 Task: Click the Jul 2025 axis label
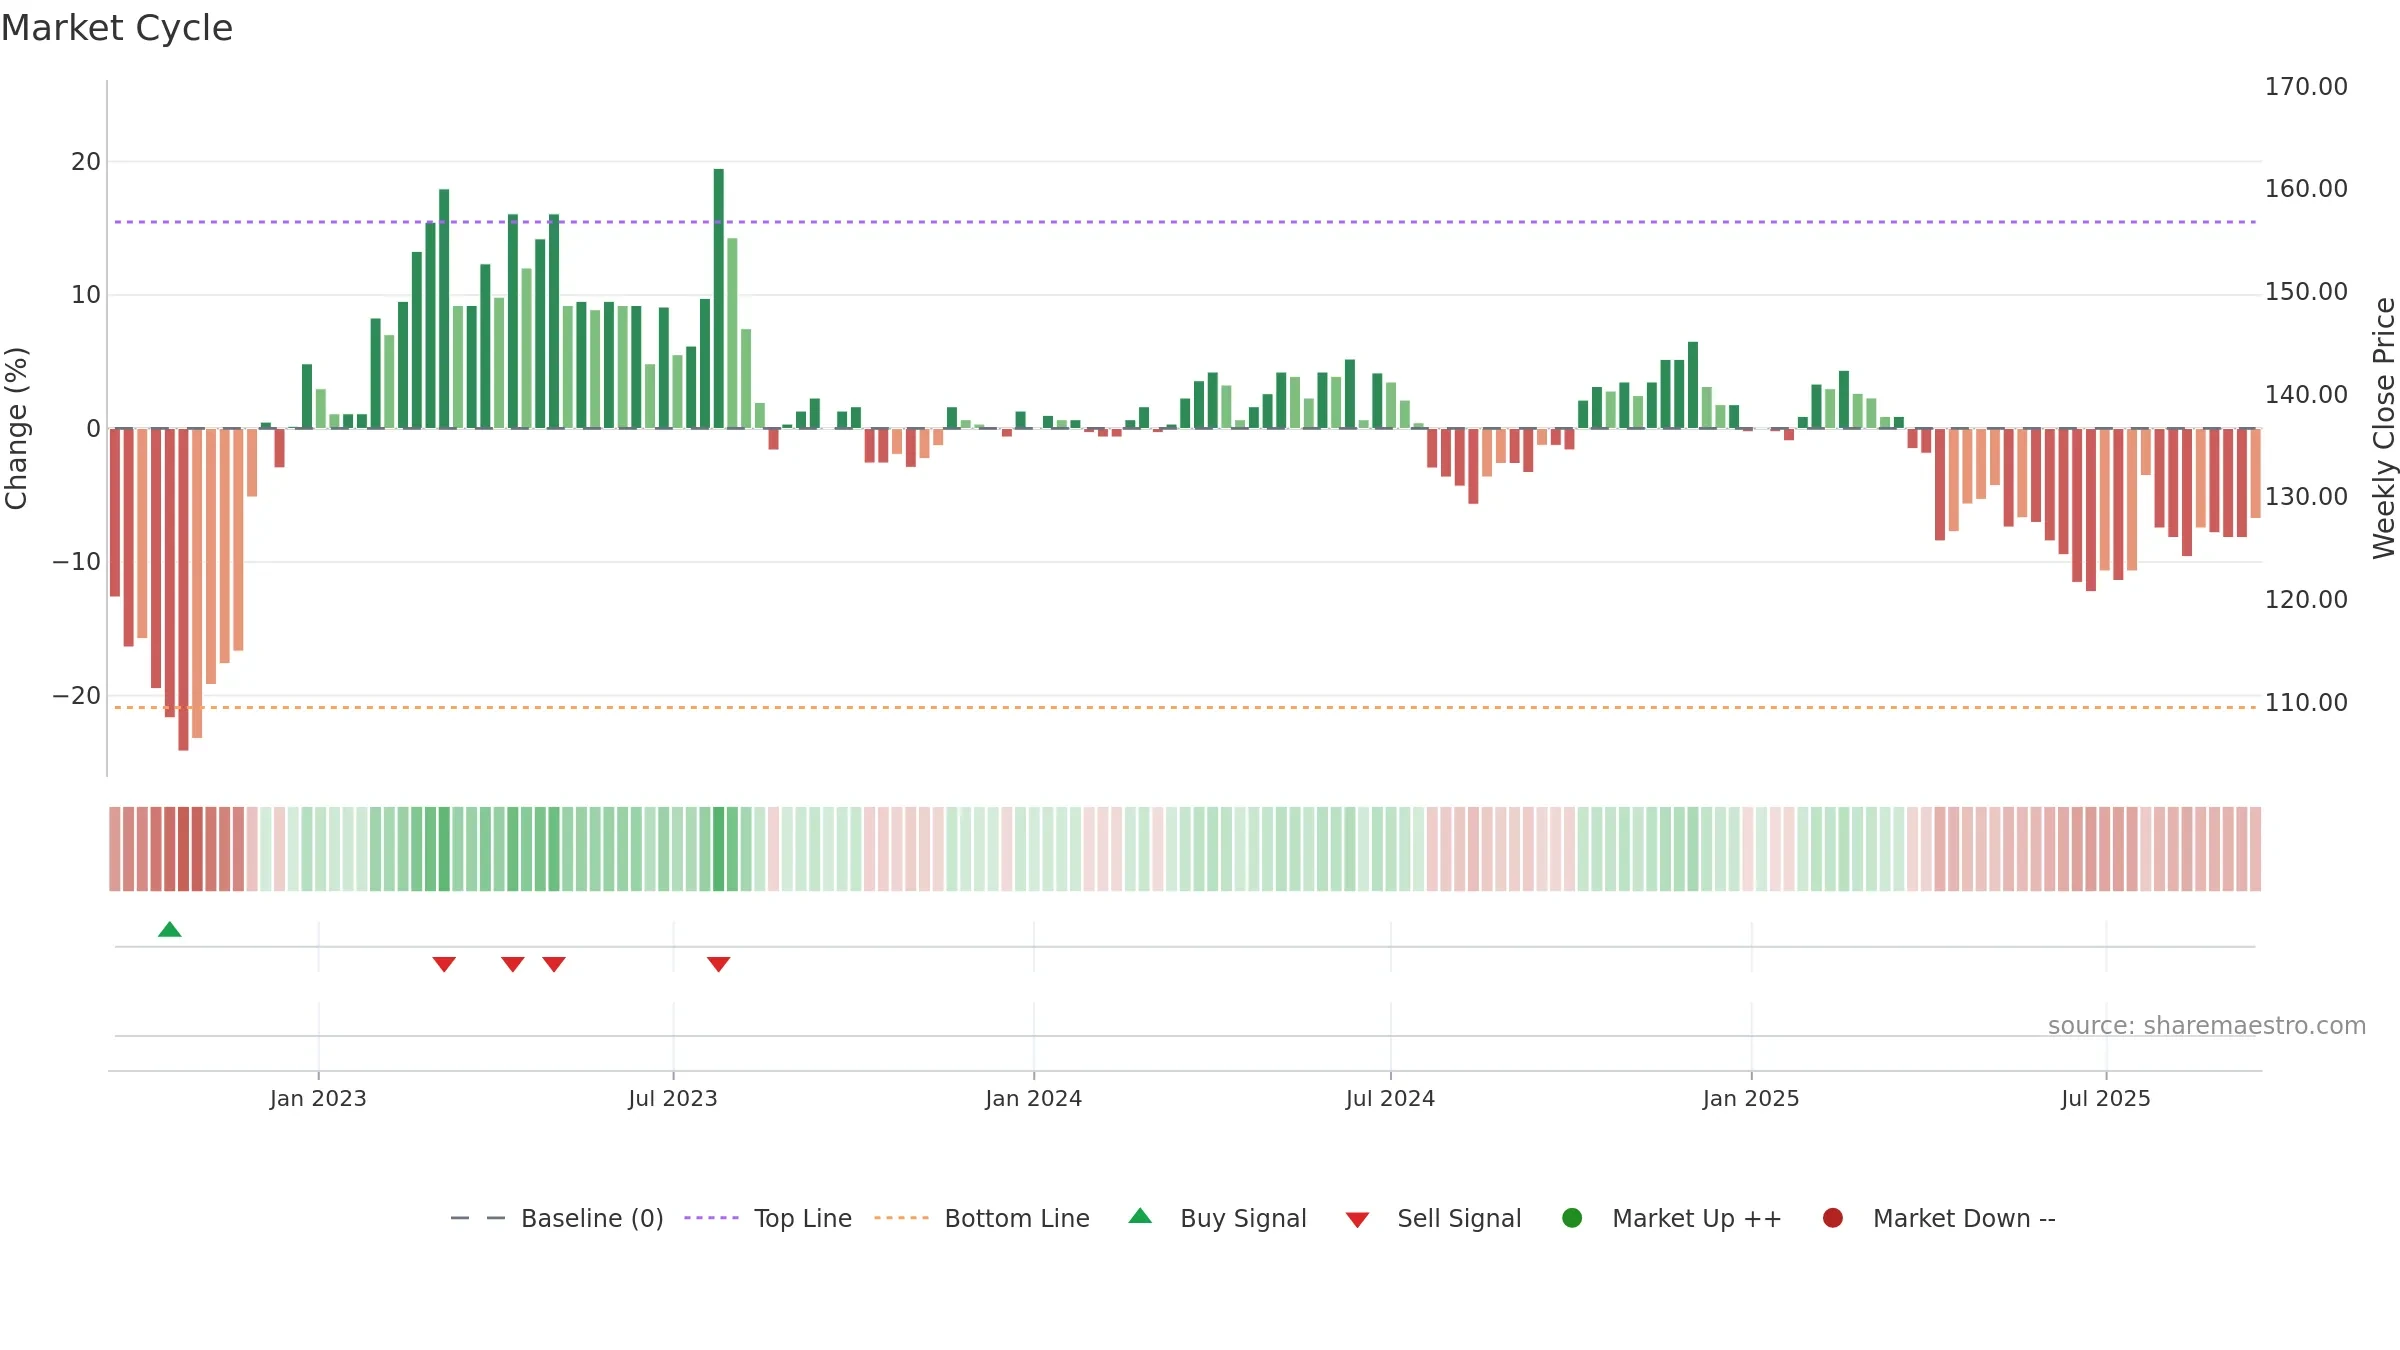coord(2106,1099)
